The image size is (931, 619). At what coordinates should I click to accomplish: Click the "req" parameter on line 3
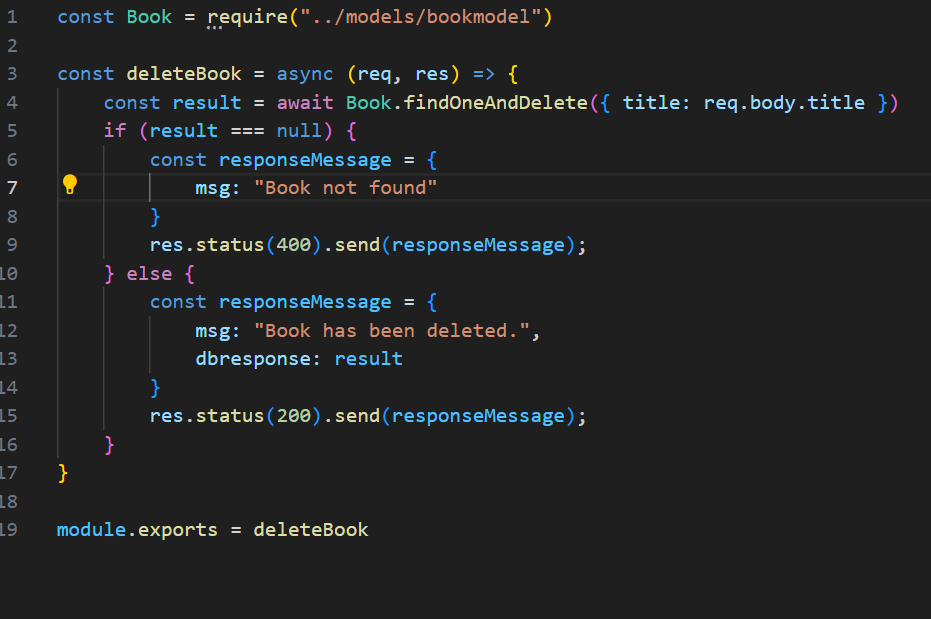374,74
